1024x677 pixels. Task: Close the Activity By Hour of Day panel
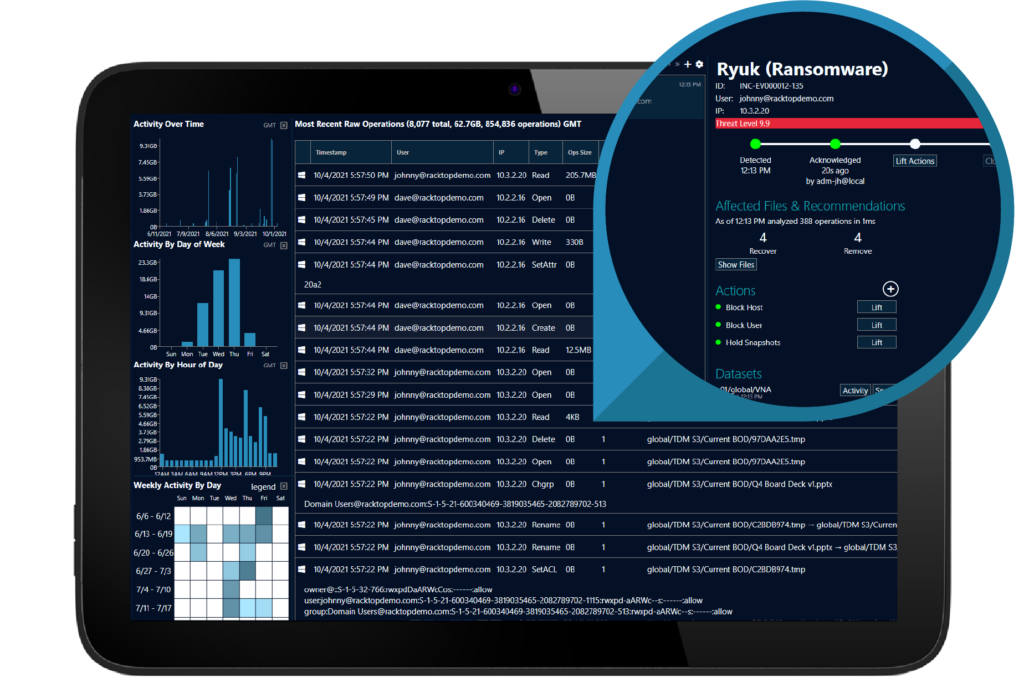point(283,366)
